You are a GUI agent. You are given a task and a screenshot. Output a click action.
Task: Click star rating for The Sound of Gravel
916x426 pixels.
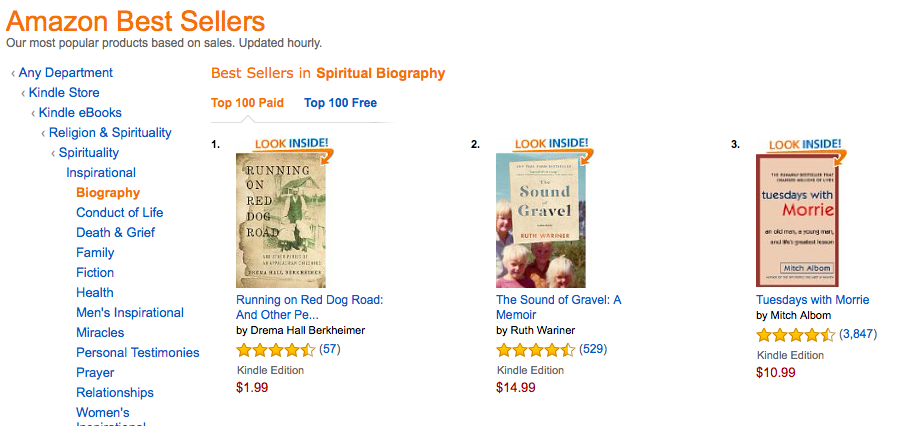535,350
